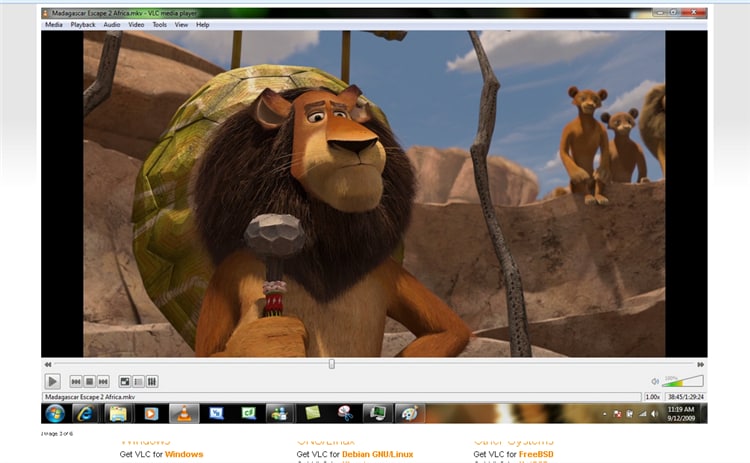Click the 38:45/1:29:24 elapsed time display
Image resolution: width=750 pixels, height=463 pixels.
pyautogui.click(x=686, y=397)
